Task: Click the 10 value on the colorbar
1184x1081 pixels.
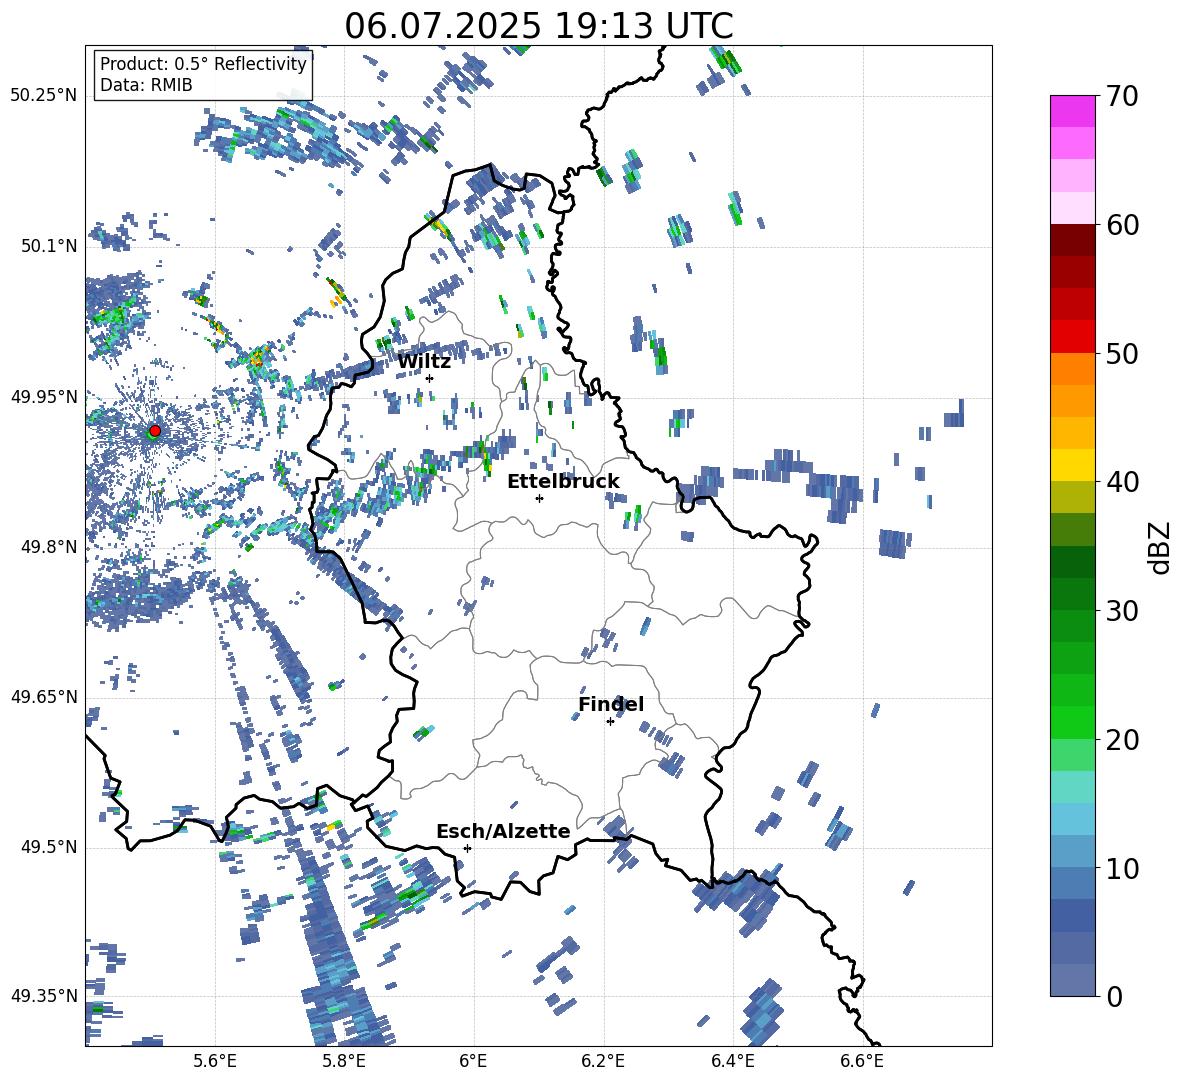Action: click(1122, 869)
